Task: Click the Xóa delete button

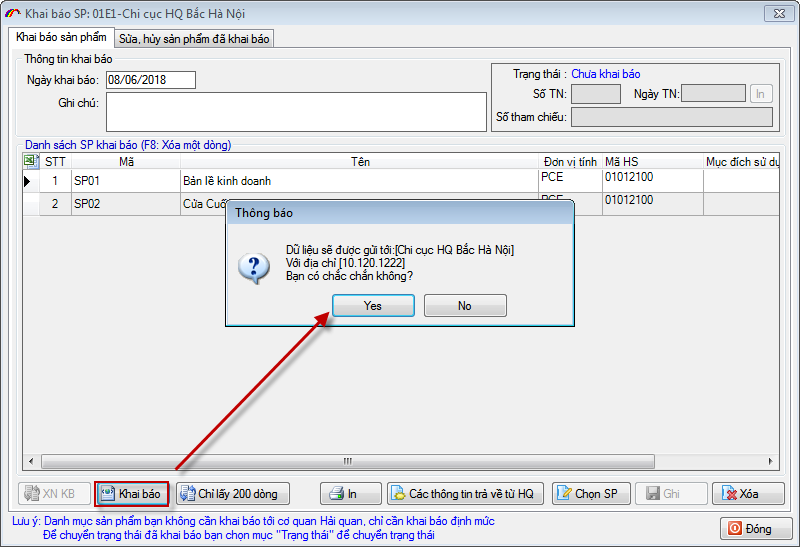Action: (x=747, y=494)
